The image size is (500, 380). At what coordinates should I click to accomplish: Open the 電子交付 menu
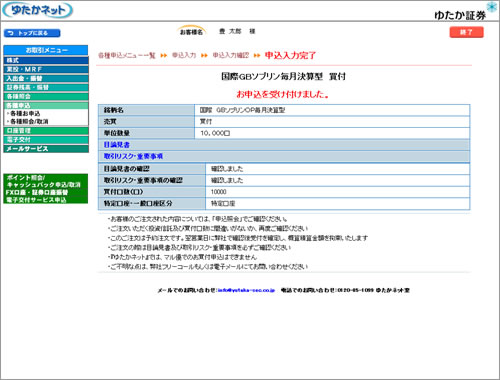(46, 140)
